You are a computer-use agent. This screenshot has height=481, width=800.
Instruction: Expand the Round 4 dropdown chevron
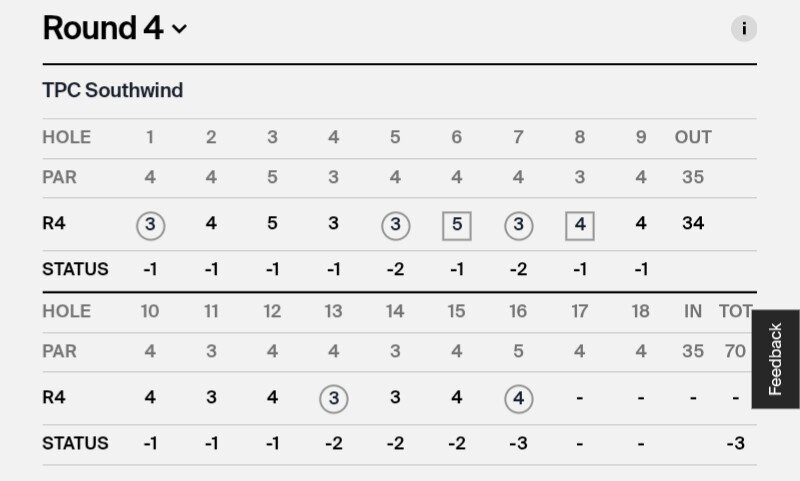[x=179, y=29]
